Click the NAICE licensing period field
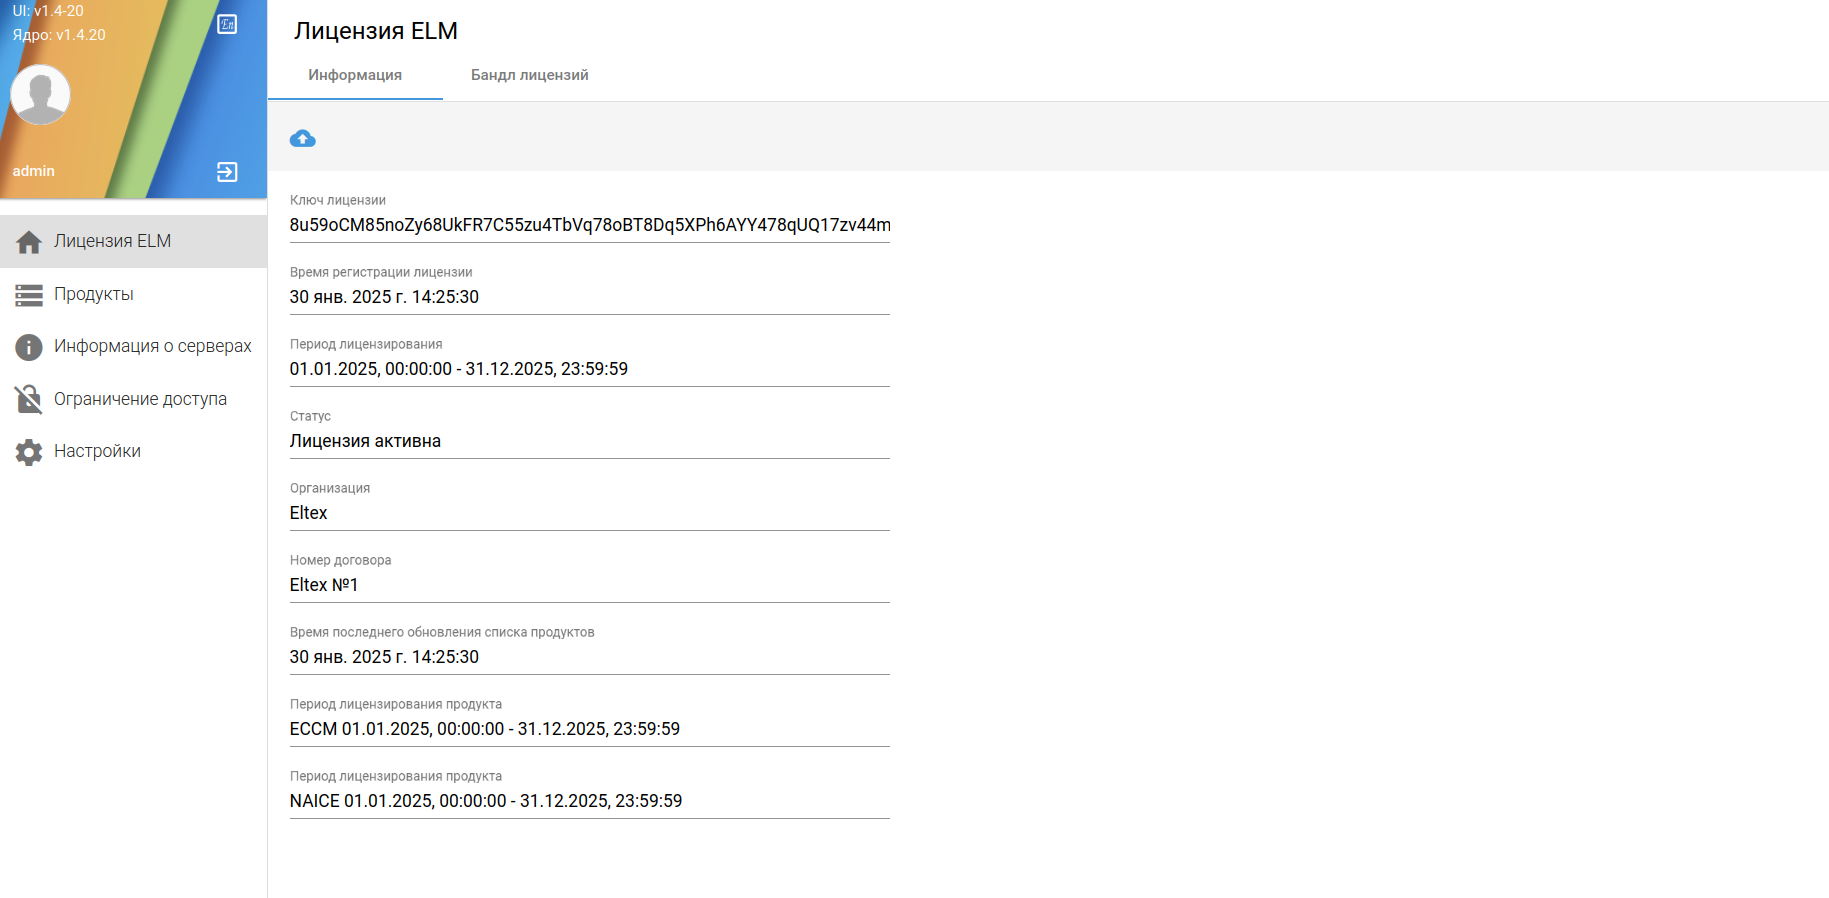1829x898 pixels. tap(590, 801)
